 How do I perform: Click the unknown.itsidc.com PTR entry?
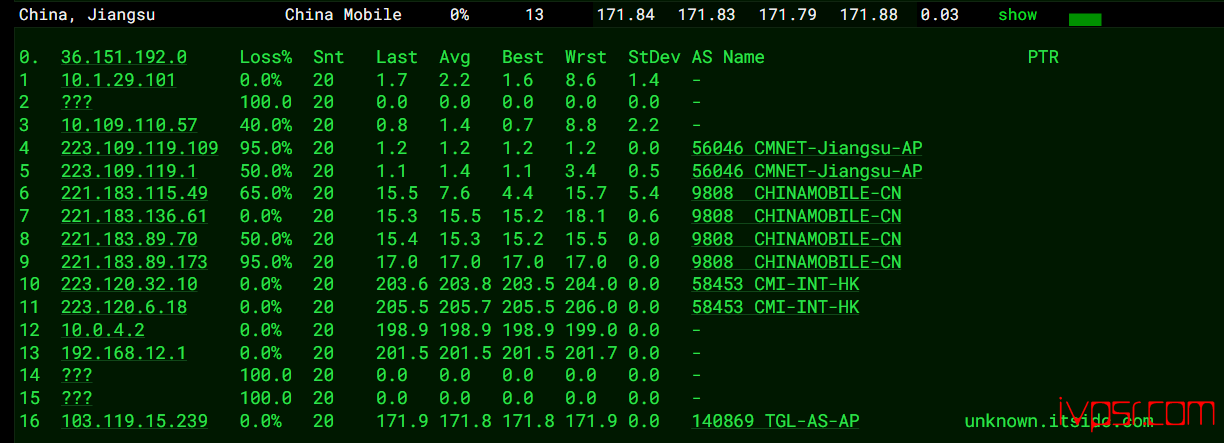point(1059,421)
